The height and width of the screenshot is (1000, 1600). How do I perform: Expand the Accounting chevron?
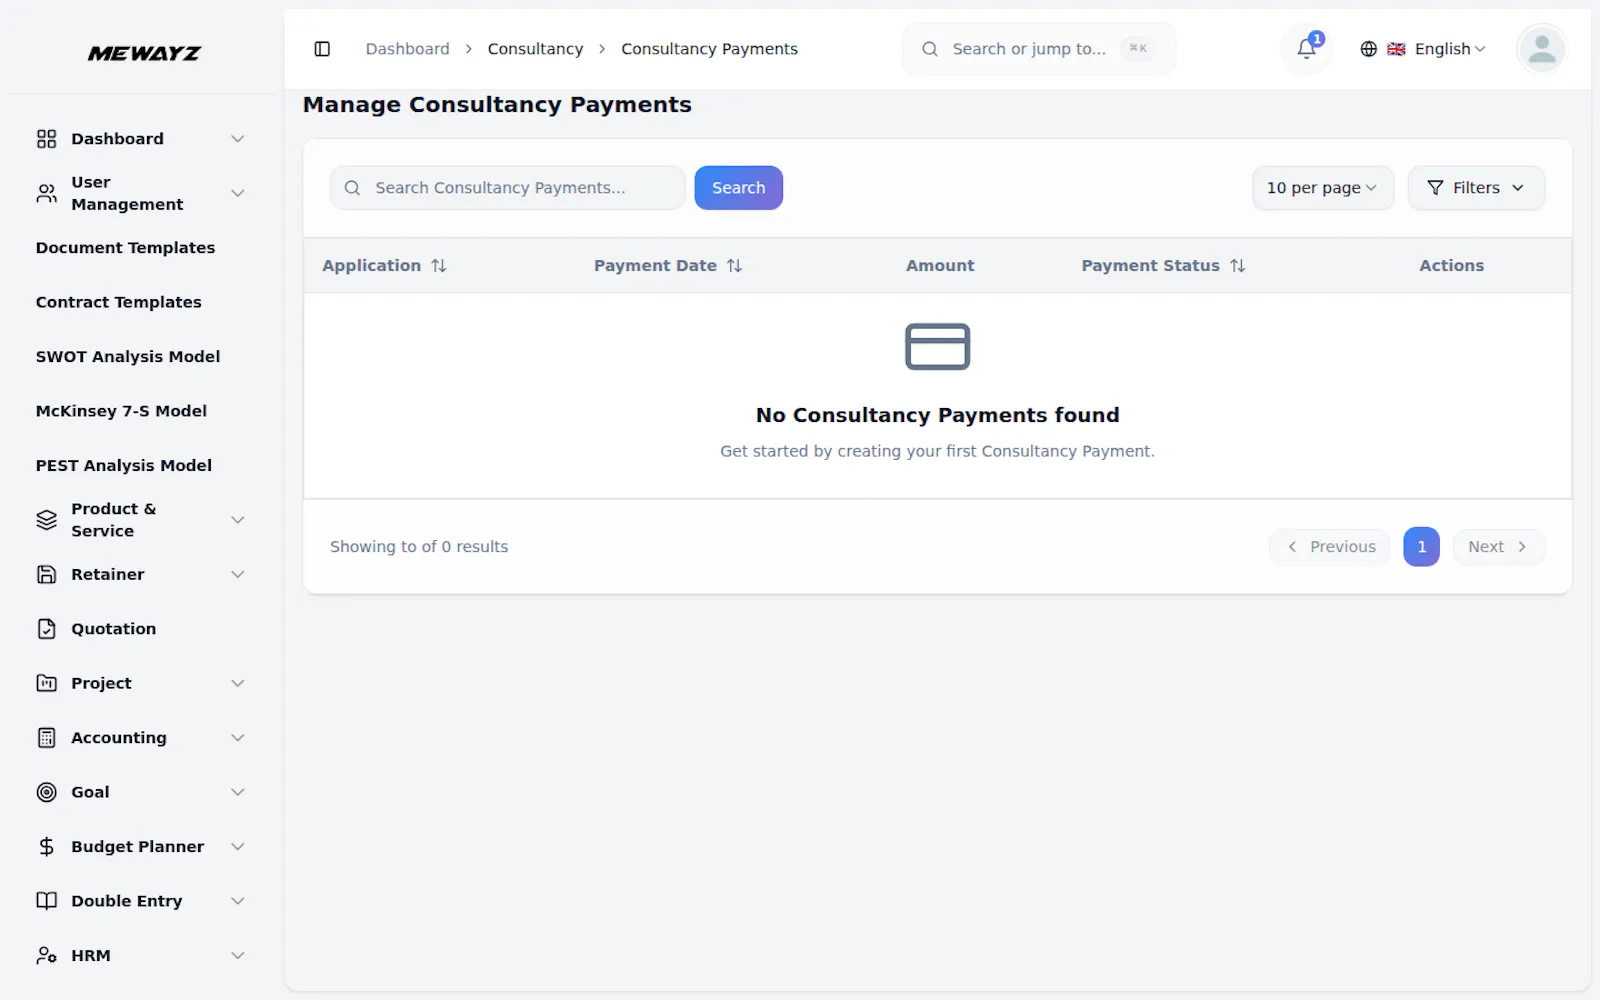[x=238, y=738]
